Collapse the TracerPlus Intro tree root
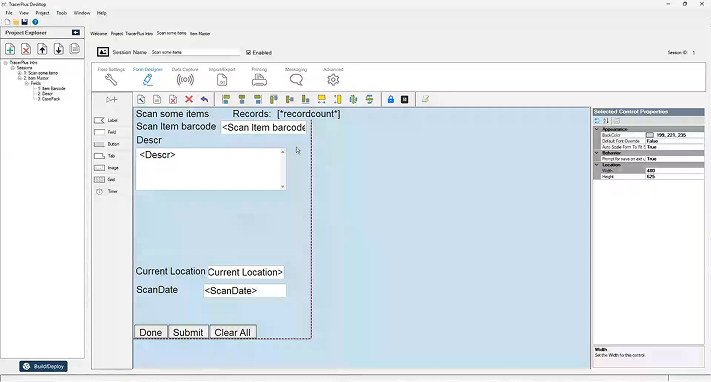The image size is (711, 382). click(x=6, y=63)
